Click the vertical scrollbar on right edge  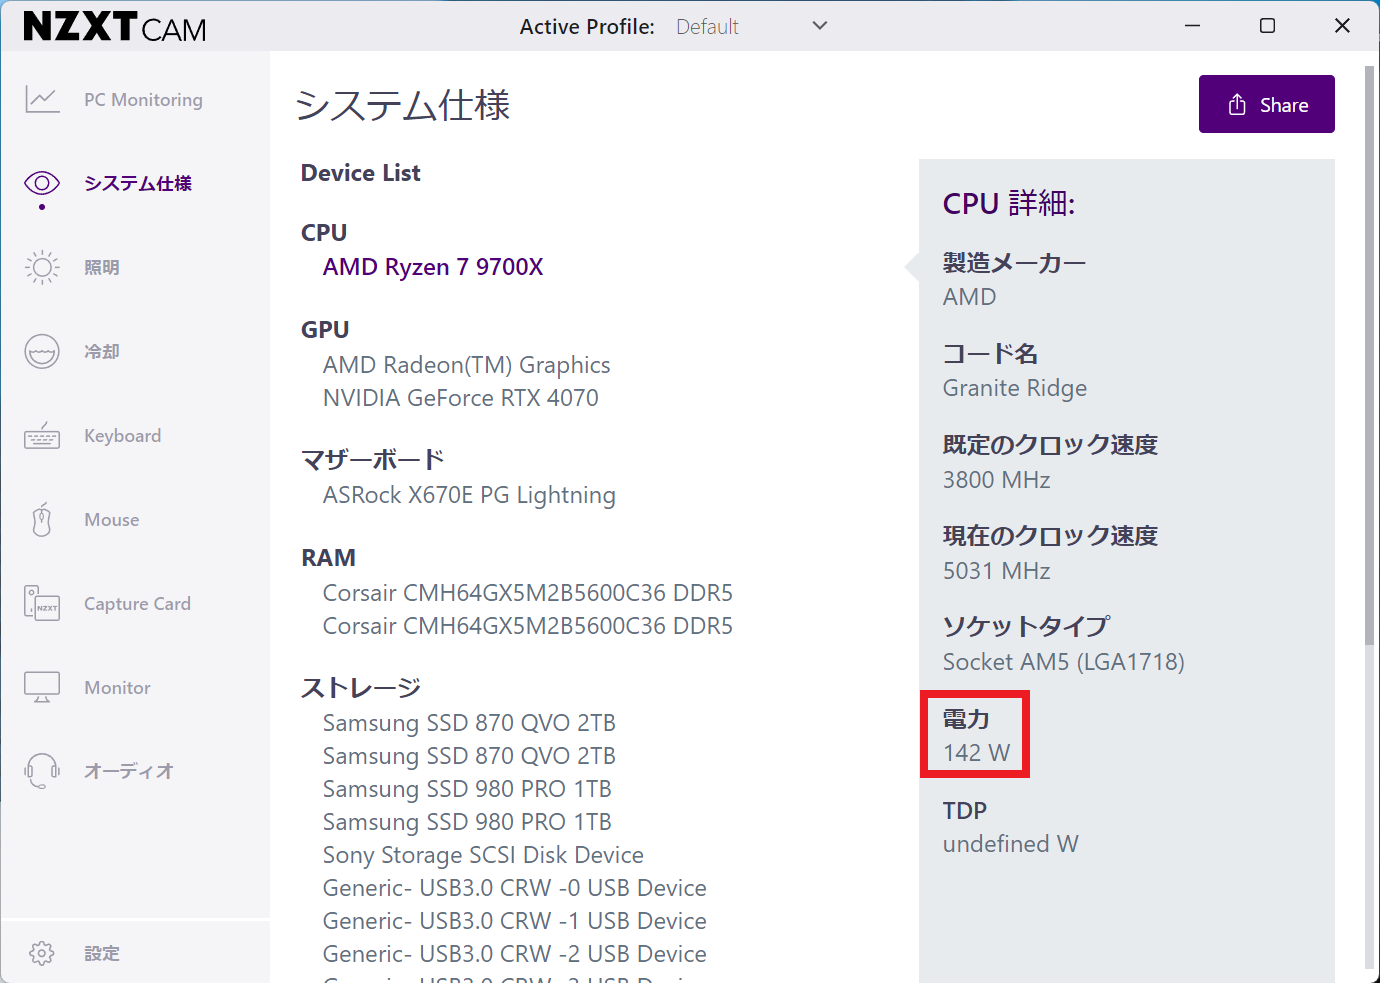(1370, 355)
